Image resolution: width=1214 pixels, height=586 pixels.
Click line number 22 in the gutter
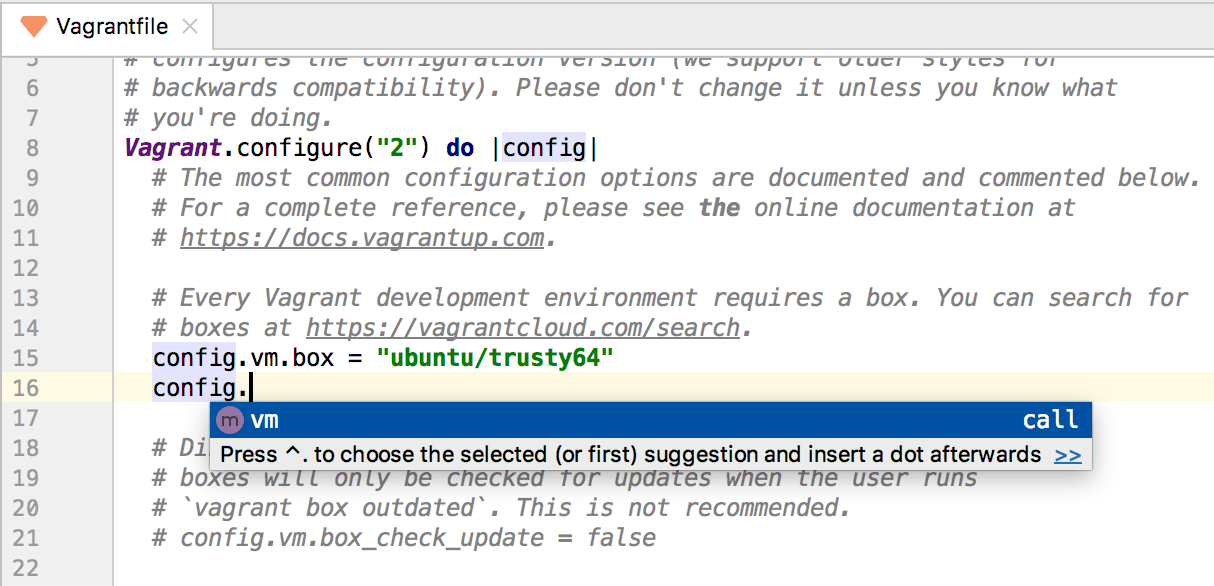tap(27, 568)
